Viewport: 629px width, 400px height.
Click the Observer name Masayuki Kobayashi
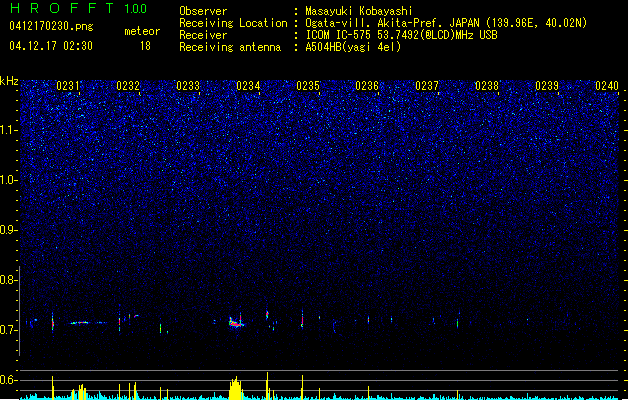point(359,11)
